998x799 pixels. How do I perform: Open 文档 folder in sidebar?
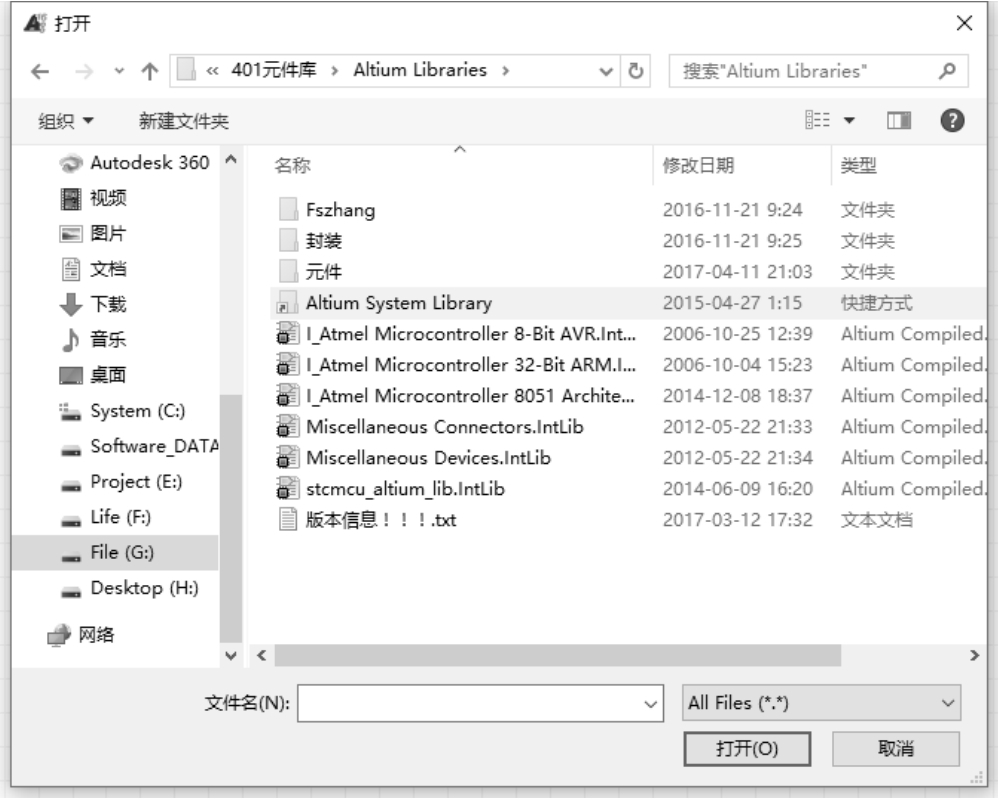[93, 269]
